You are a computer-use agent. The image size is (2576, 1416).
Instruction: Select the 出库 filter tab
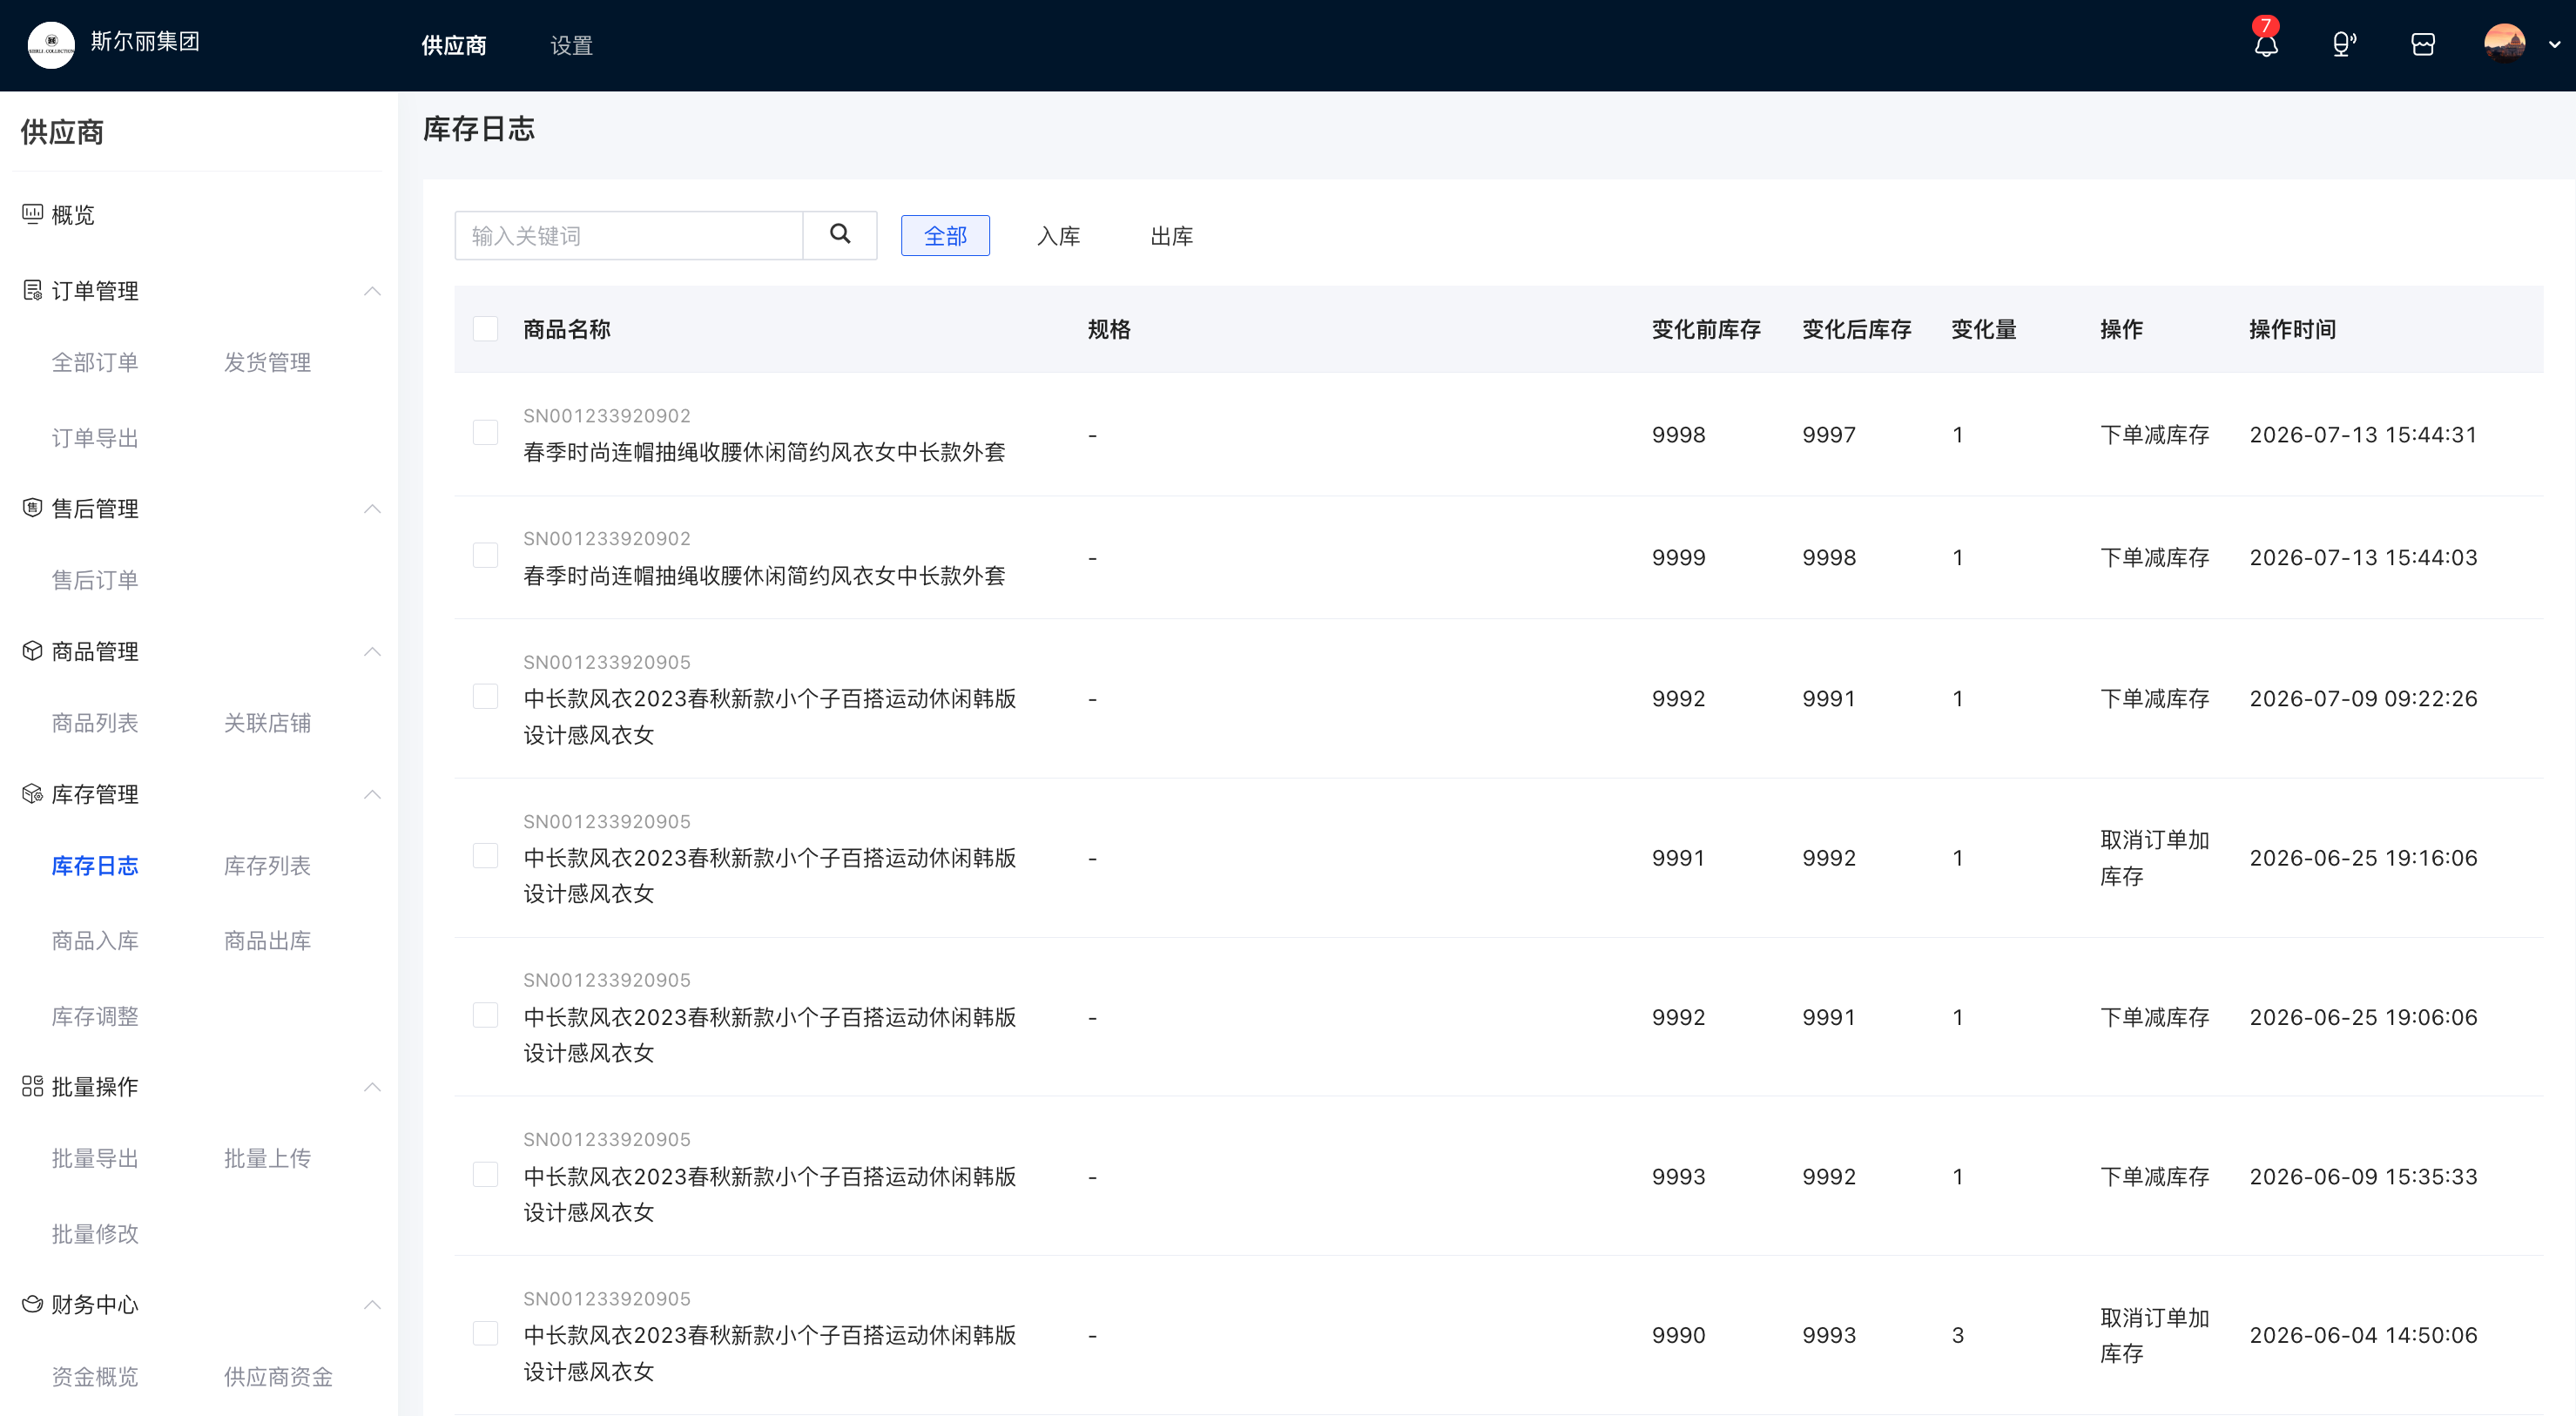click(x=1171, y=236)
